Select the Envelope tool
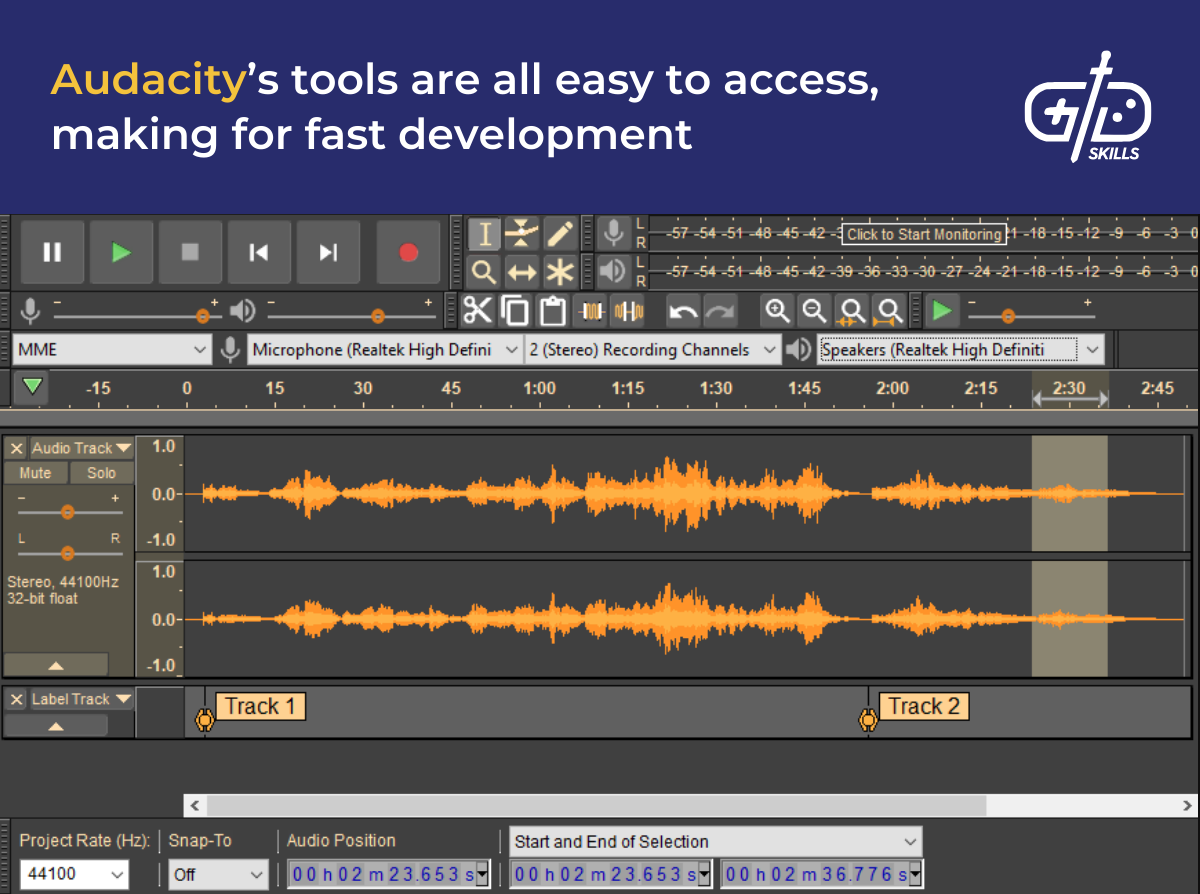This screenshot has width=1200, height=894. tap(522, 232)
